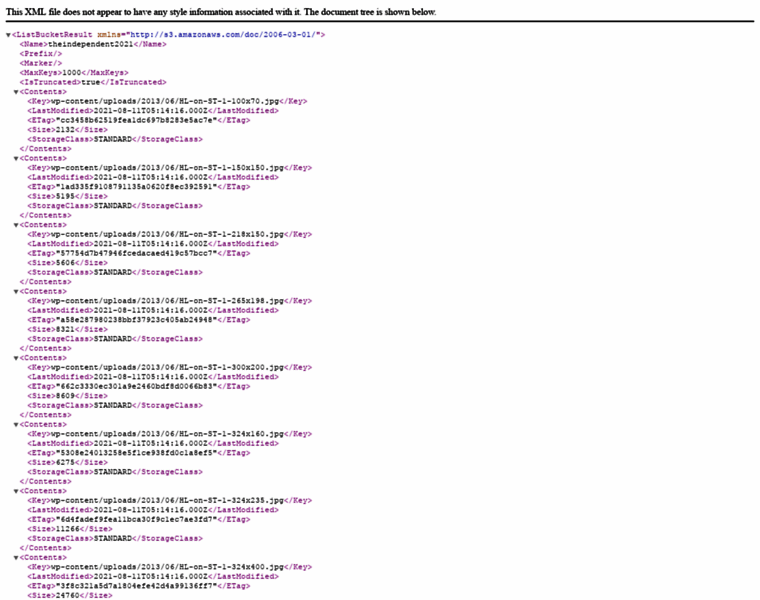The width and height of the screenshot is (760, 600).
Task: Click the bucket name theindependent2021
Action: [90, 44]
